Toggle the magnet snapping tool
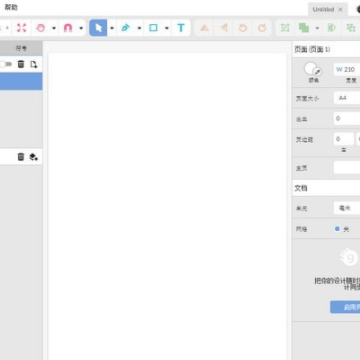The width and height of the screenshot is (360, 360). click(x=68, y=28)
